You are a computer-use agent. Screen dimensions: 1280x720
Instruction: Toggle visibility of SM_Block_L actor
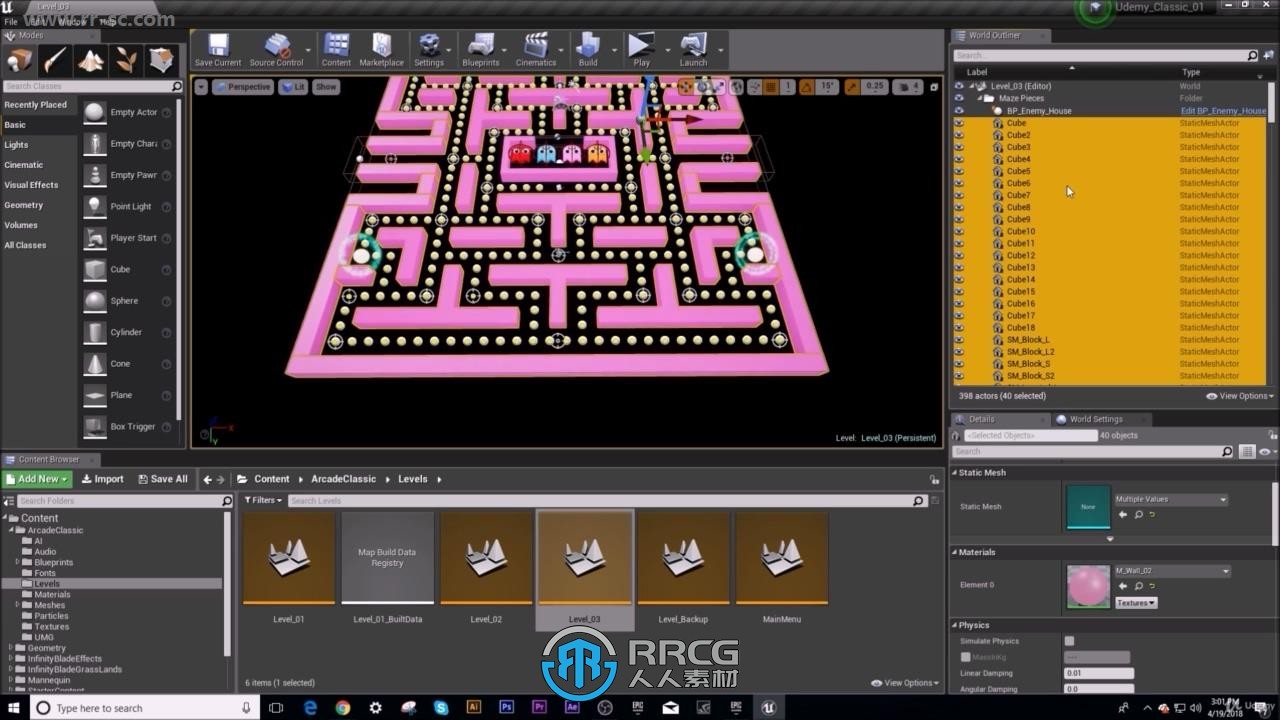pos(959,339)
